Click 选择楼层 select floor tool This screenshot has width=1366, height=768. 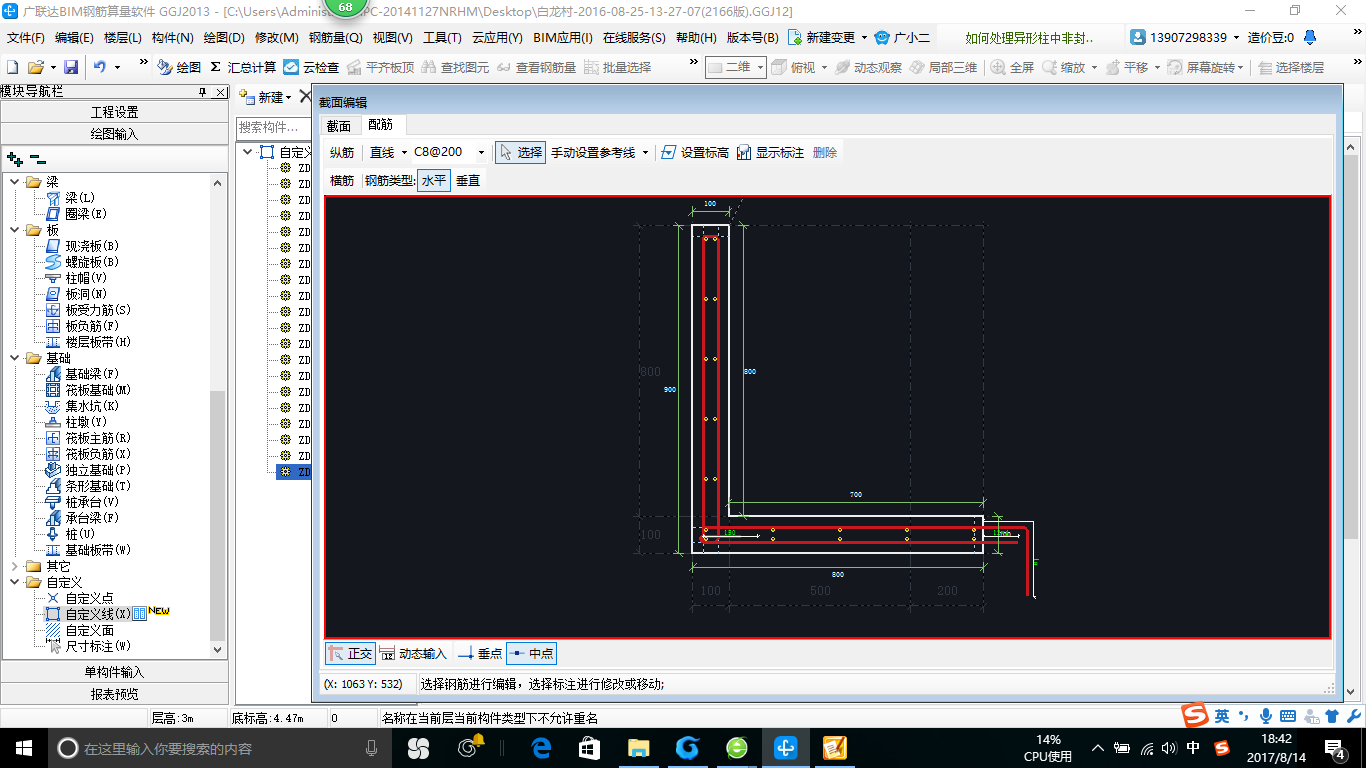point(1291,67)
